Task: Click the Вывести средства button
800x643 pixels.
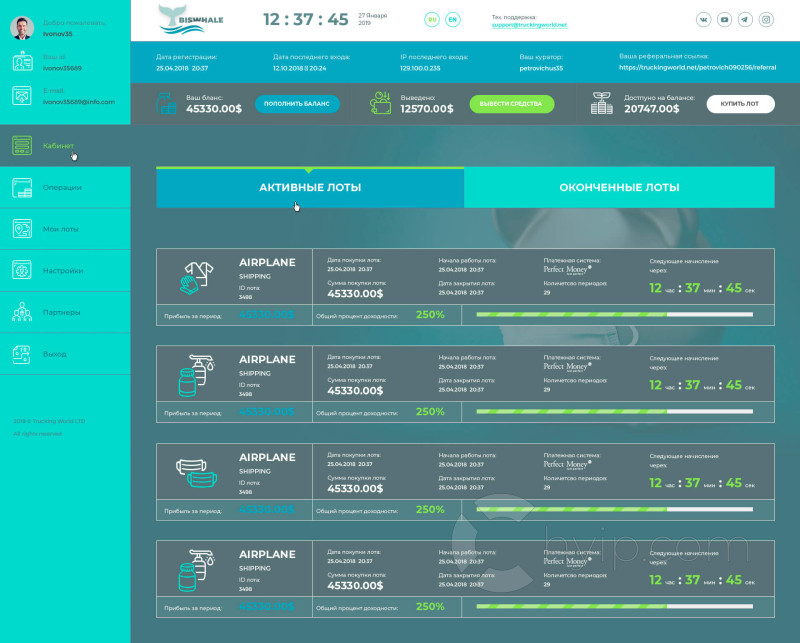Action: [x=512, y=104]
